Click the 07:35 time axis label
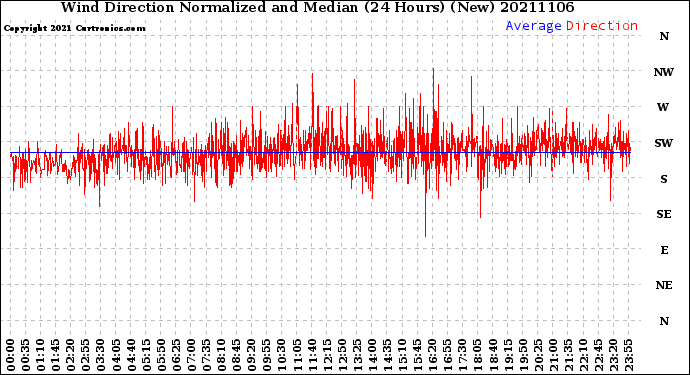690x375 pixels. pos(206,355)
